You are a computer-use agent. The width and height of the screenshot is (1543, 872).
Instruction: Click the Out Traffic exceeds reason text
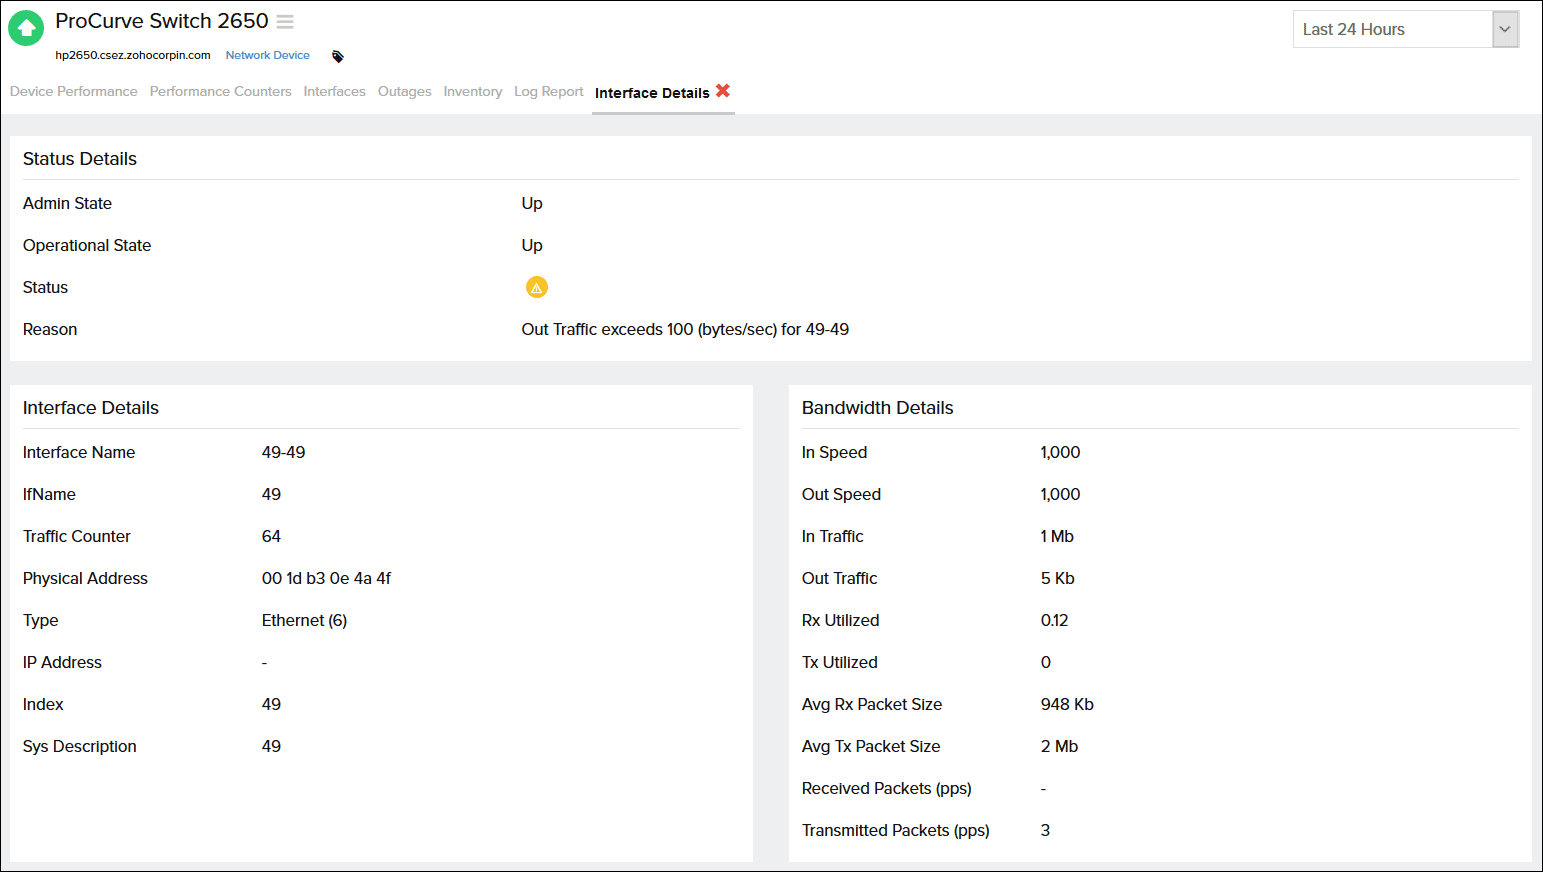point(685,330)
